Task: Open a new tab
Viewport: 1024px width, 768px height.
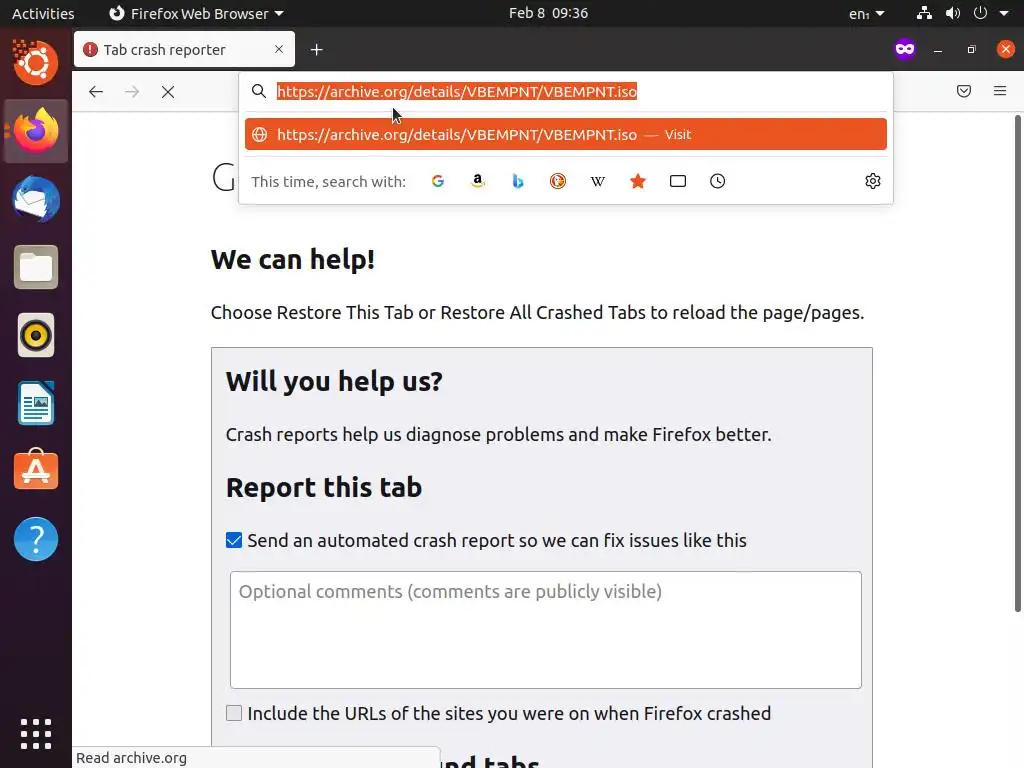Action: point(317,50)
